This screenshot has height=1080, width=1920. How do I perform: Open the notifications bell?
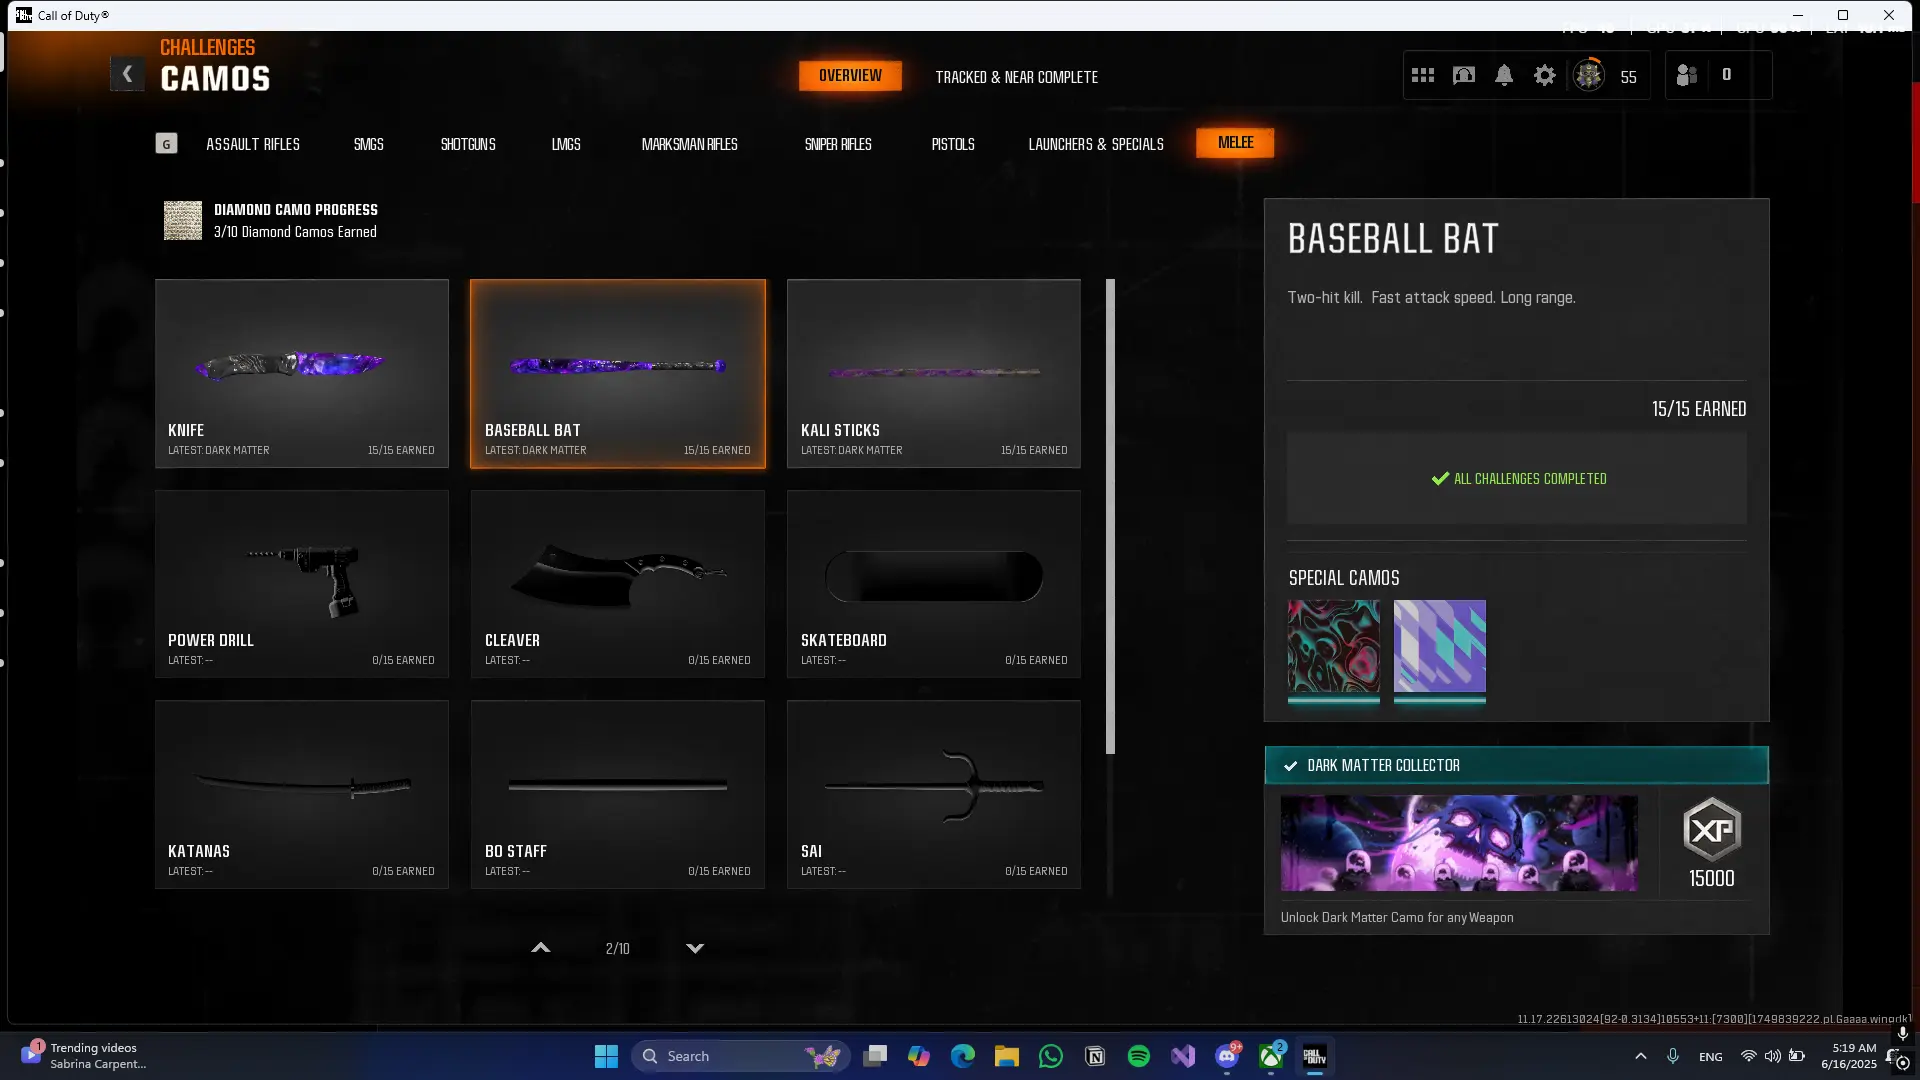[1504, 75]
